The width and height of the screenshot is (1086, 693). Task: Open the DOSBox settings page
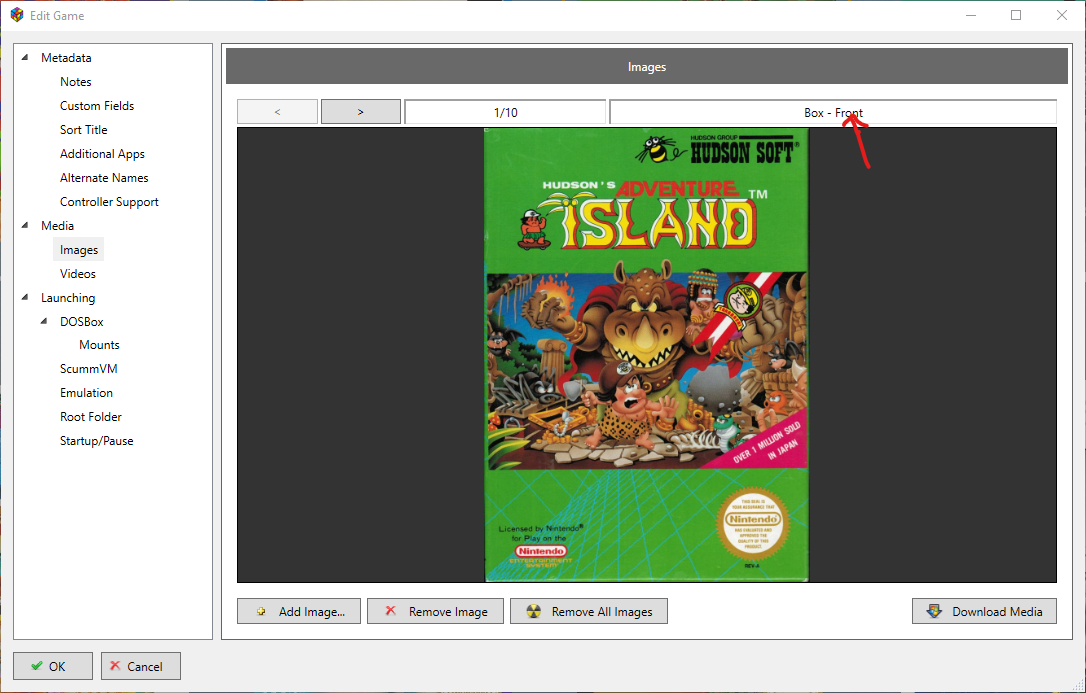pos(82,322)
